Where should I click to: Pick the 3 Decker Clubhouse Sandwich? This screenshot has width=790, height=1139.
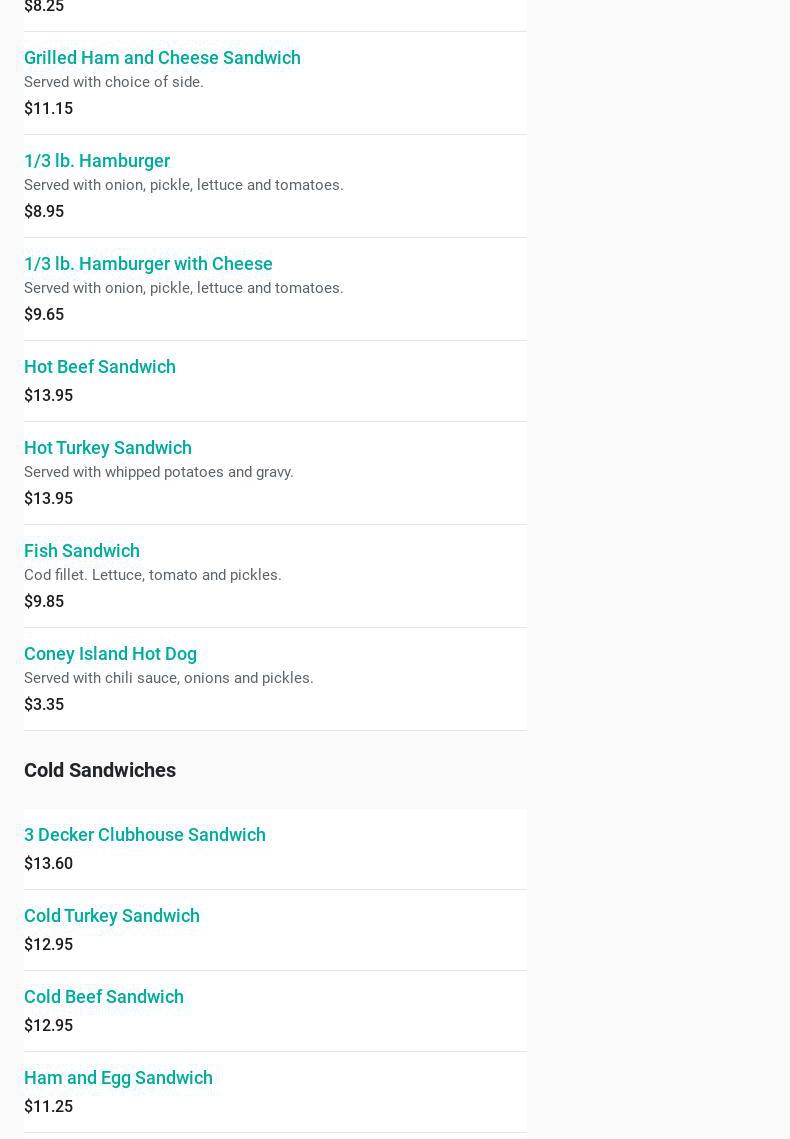pos(145,835)
